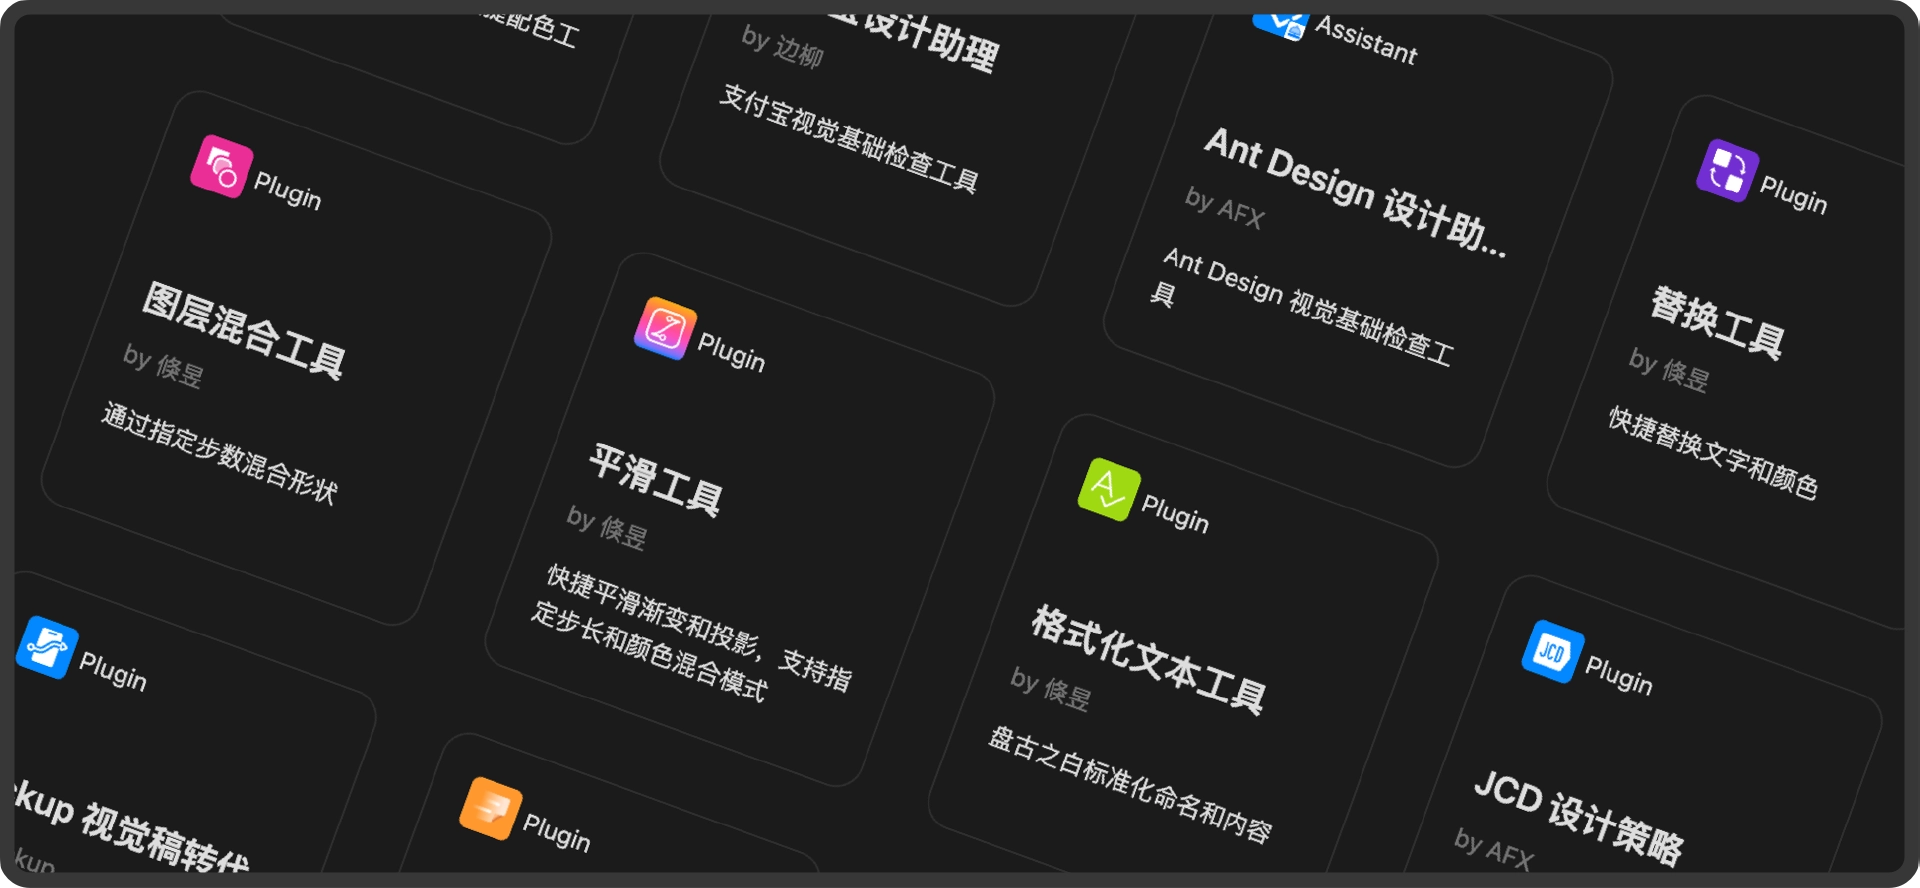Click the pink 图层混合工具 plugin icon
1920x888 pixels.
(221, 166)
